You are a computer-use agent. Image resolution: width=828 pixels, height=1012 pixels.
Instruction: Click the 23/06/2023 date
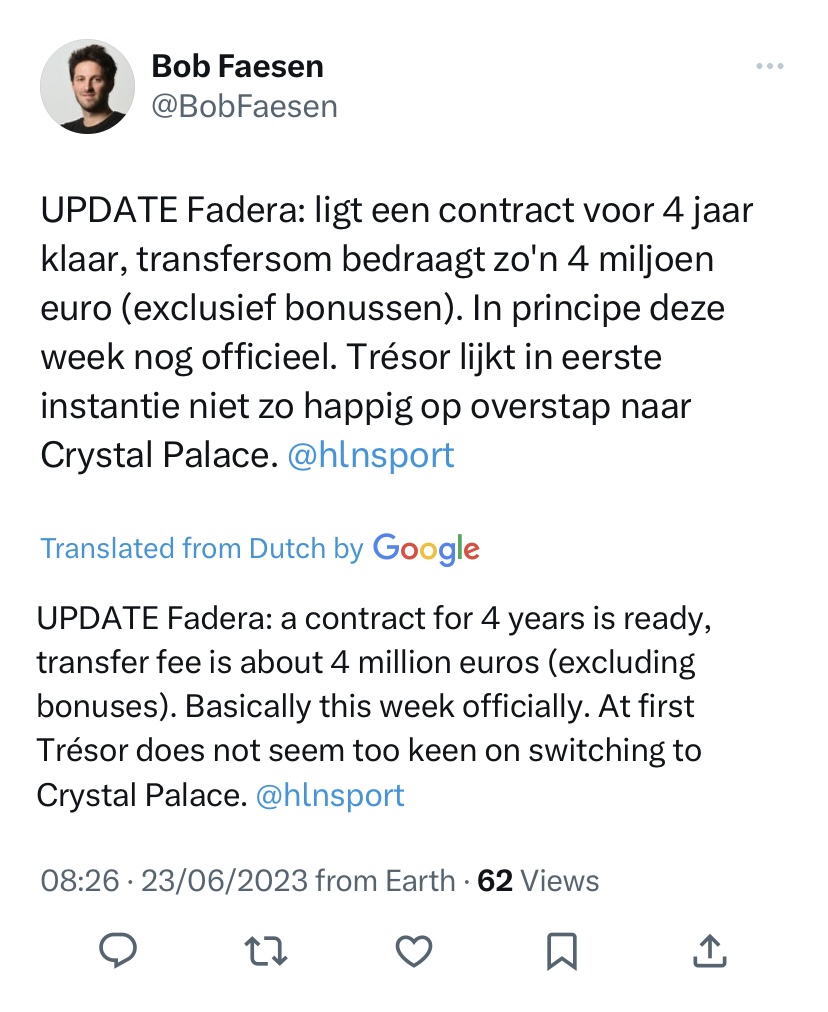(x=224, y=881)
